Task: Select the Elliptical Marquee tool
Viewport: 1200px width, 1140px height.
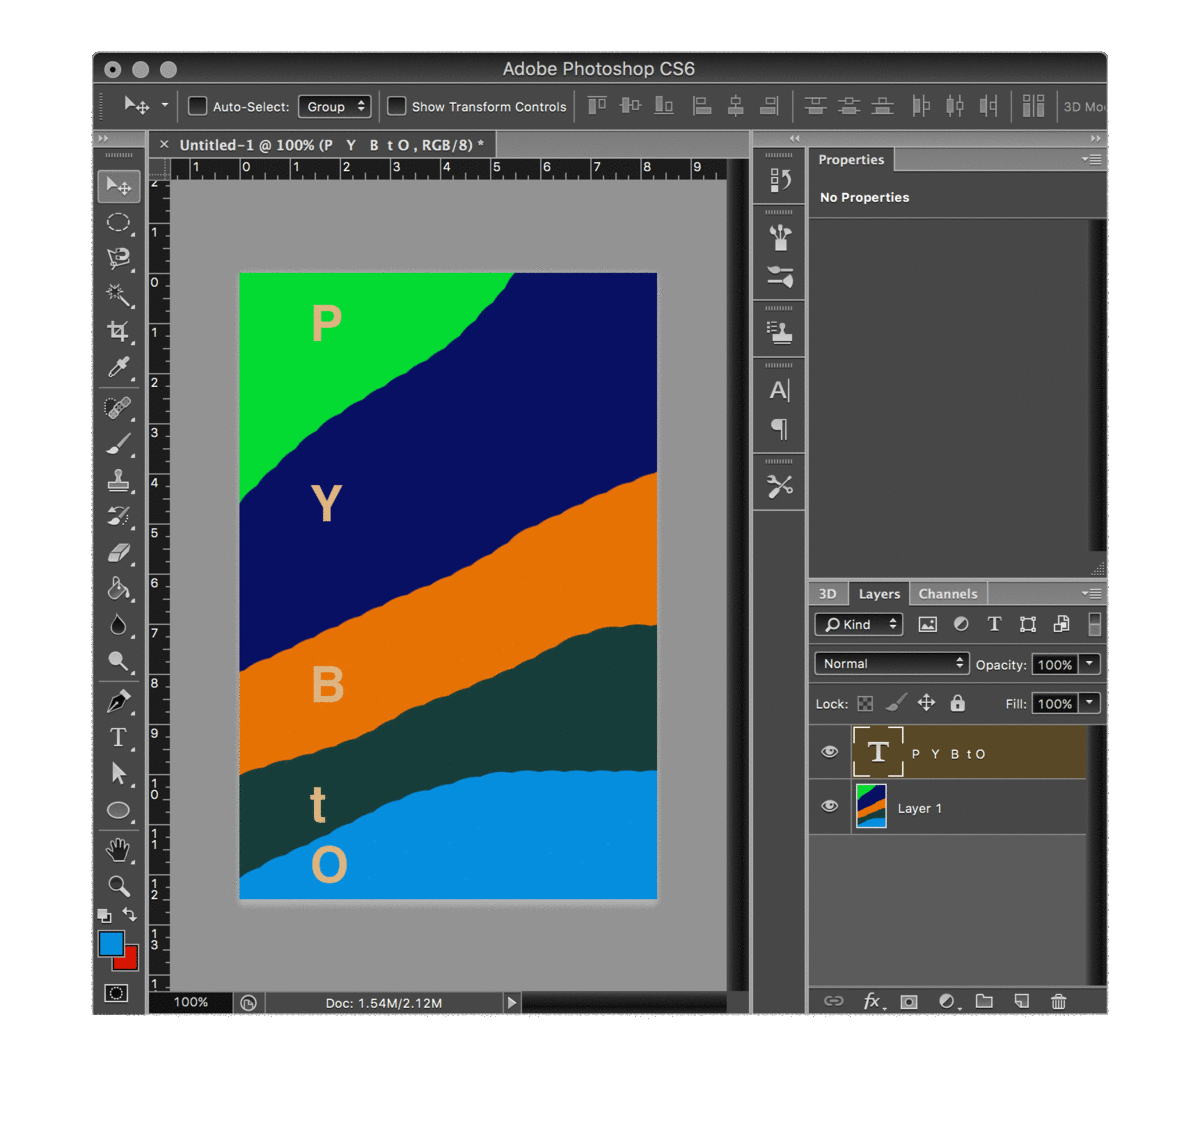Action: click(119, 222)
